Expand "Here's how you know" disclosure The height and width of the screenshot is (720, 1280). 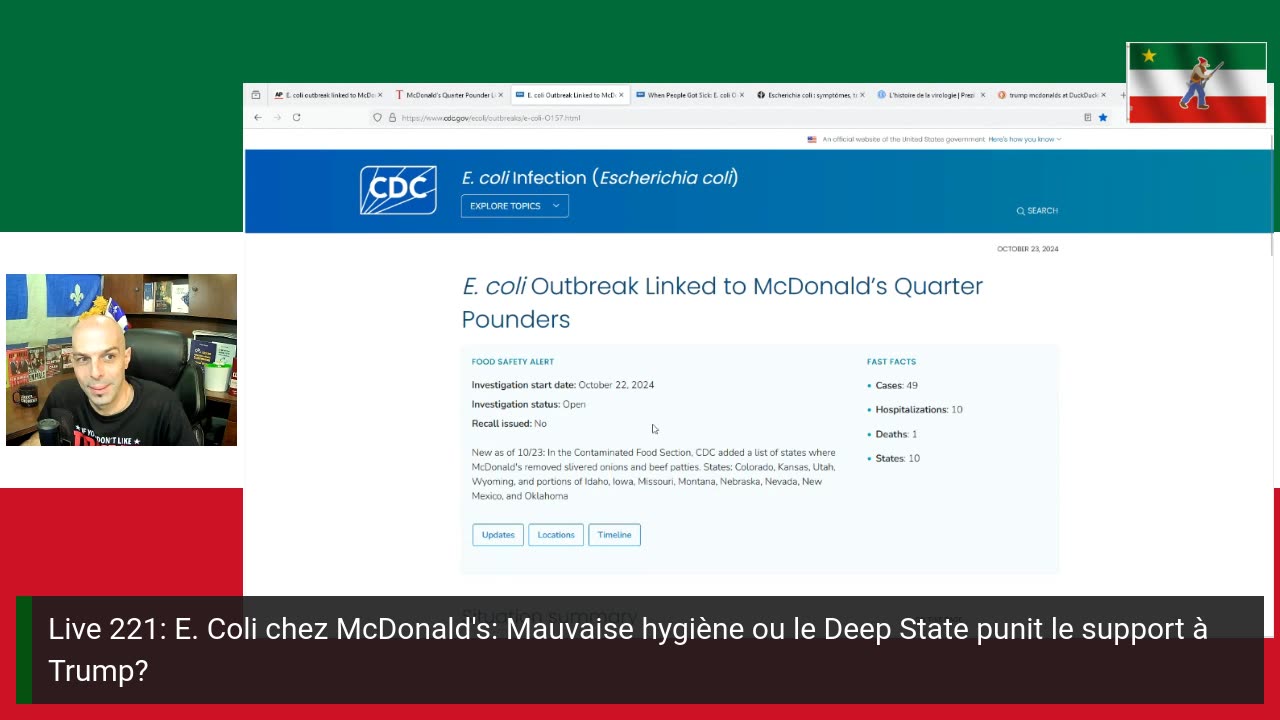(1024, 139)
